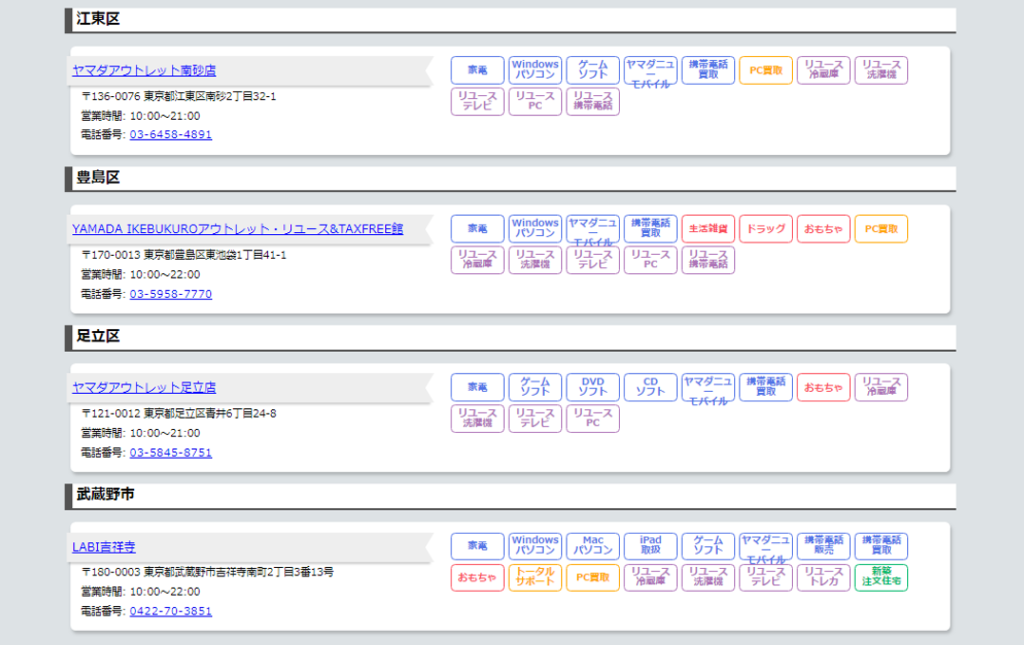Select DVDソフト tag for 足立店
The width and height of the screenshot is (1024, 645).
point(593,387)
